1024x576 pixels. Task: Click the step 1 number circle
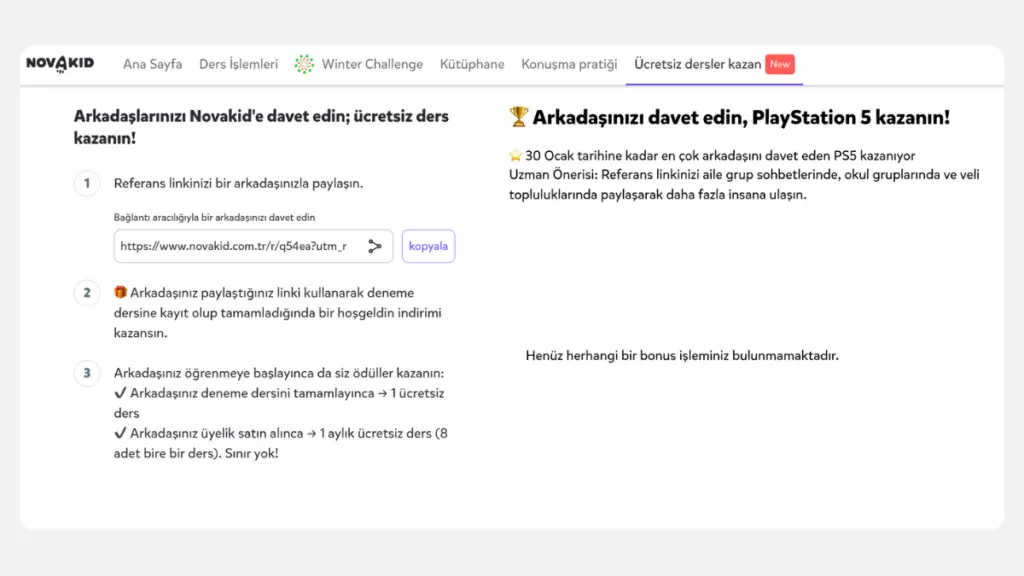[87, 183]
